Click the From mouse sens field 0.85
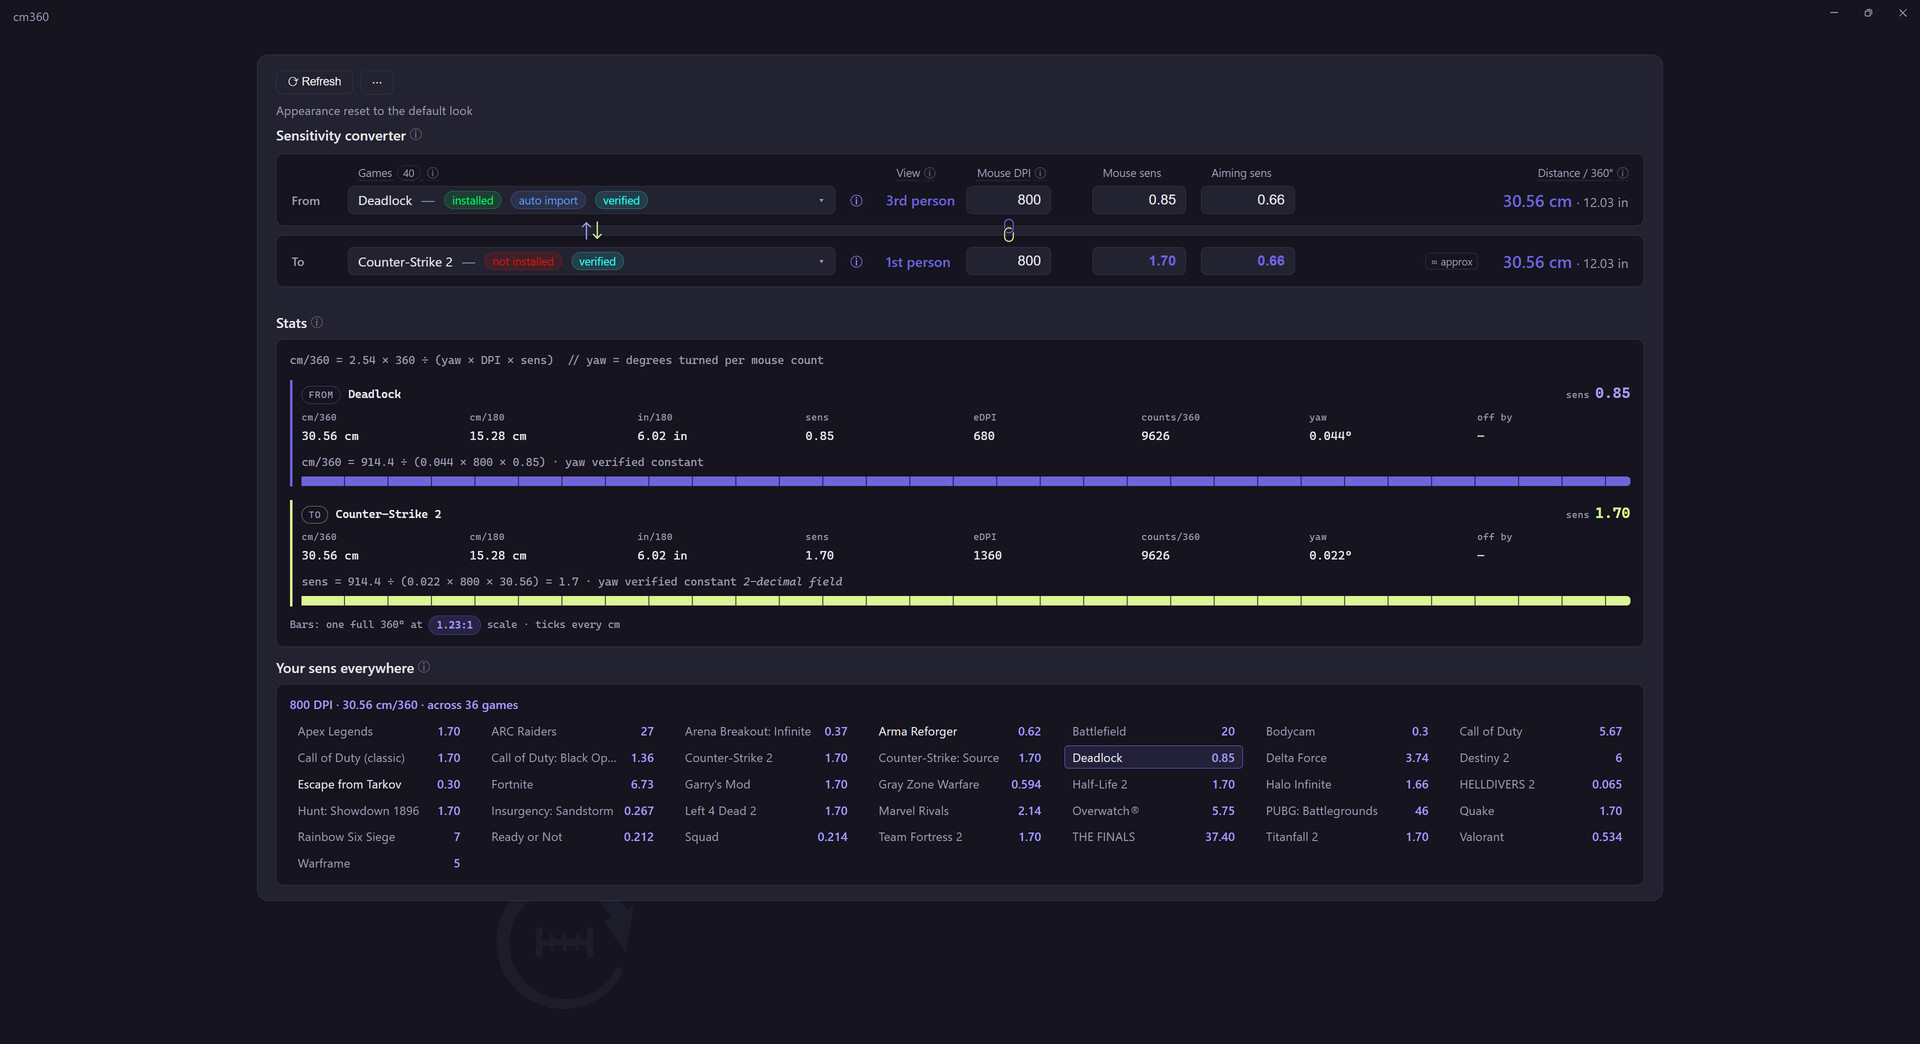The image size is (1920, 1044). point(1139,200)
